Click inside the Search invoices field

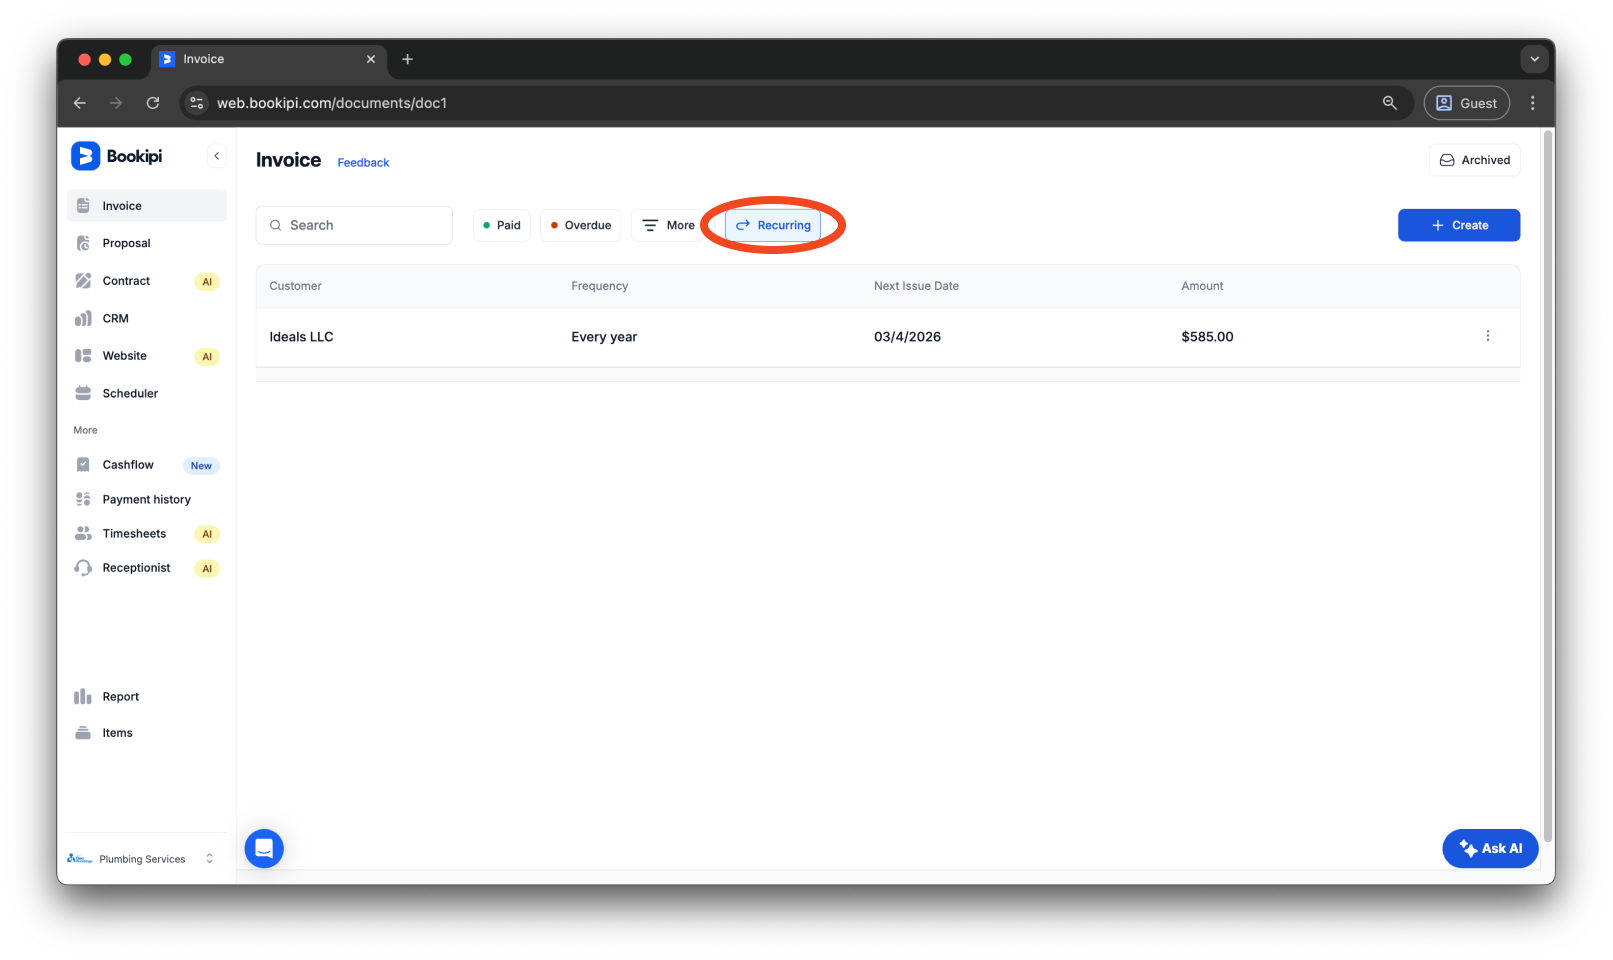(x=354, y=225)
